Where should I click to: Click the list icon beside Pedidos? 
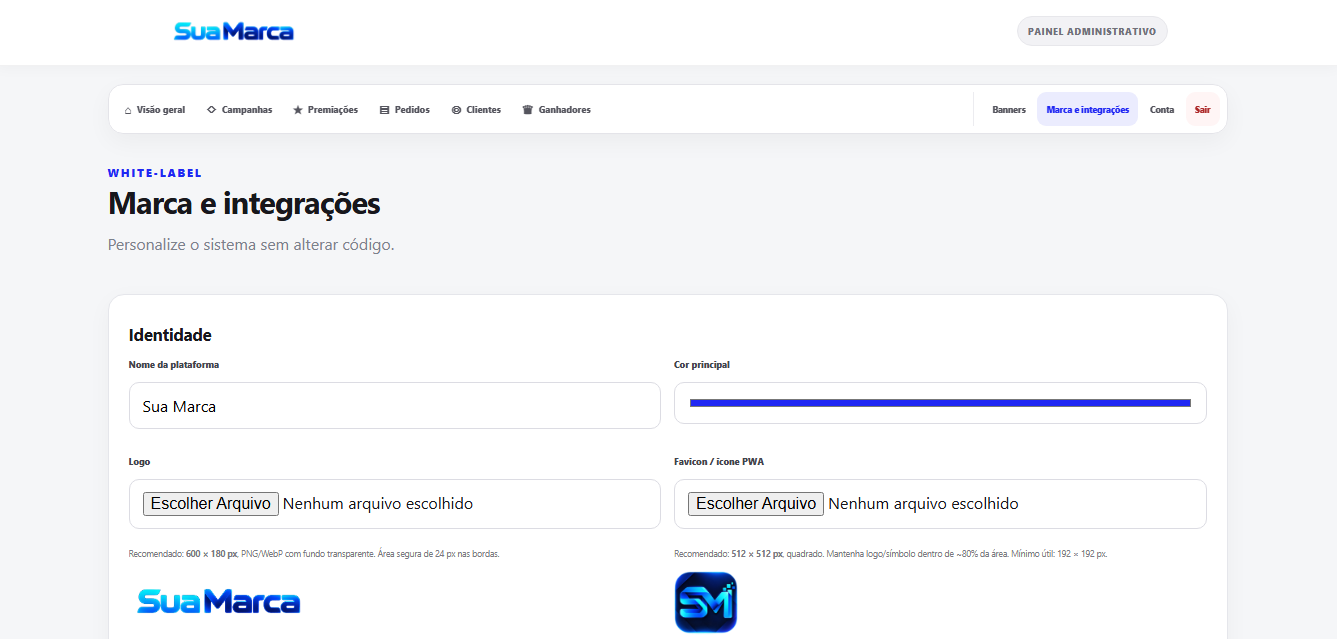coord(384,110)
